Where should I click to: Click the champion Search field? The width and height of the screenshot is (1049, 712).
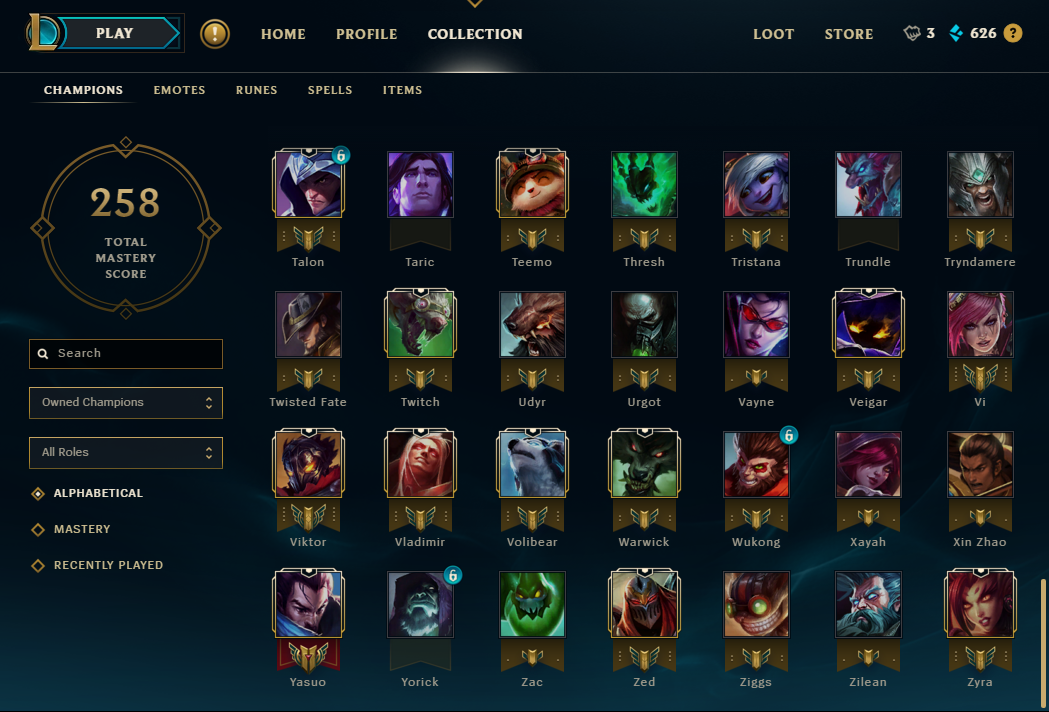click(126, 353)
